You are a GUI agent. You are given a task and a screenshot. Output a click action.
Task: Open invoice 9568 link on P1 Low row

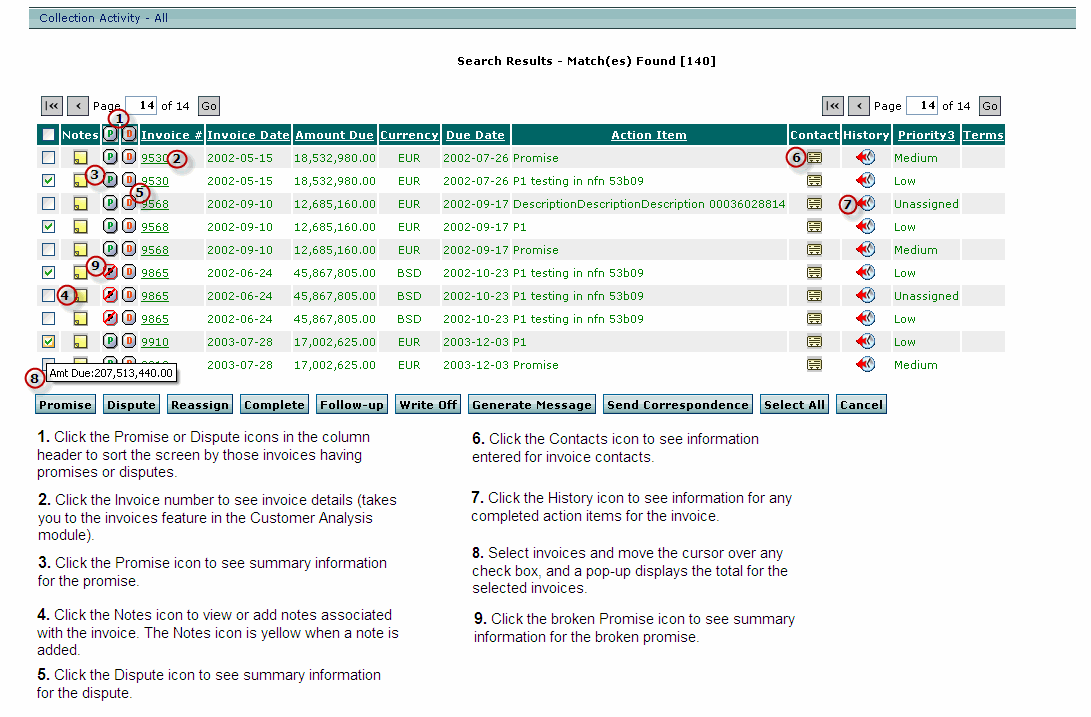[x=155, y=227]
